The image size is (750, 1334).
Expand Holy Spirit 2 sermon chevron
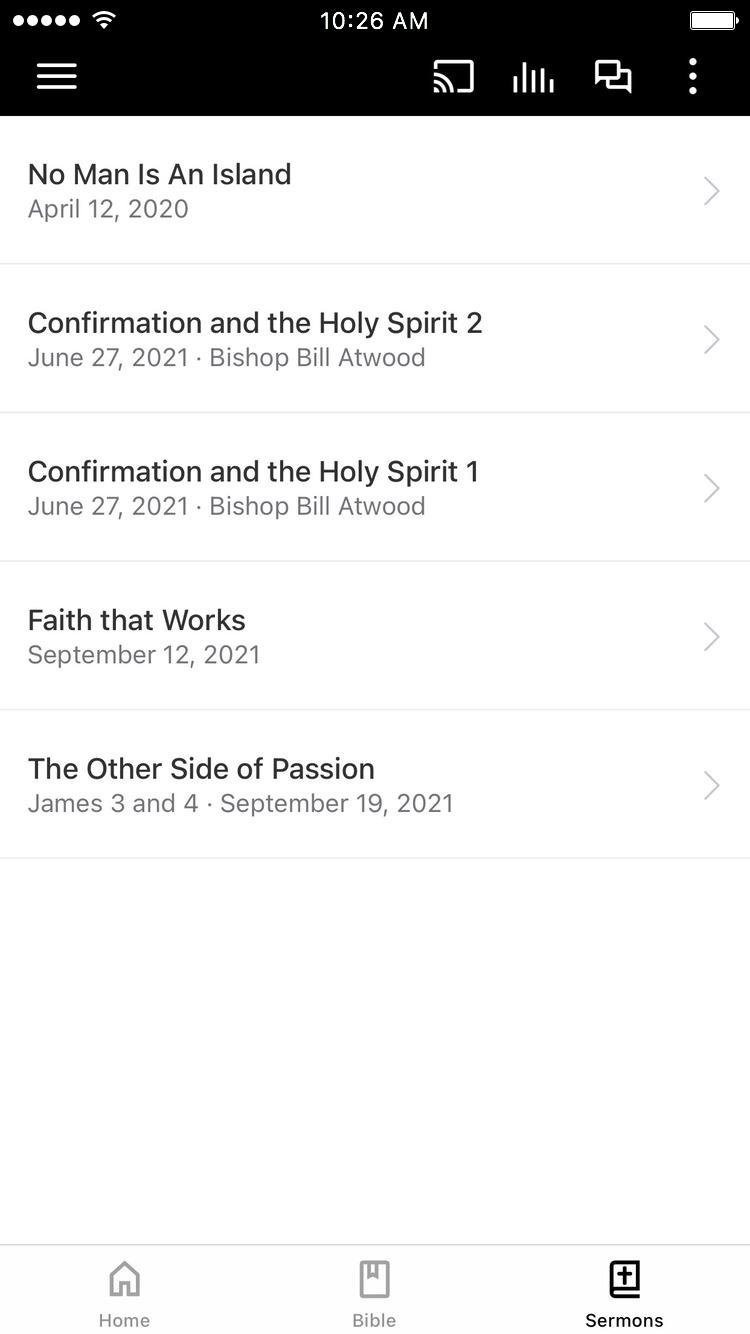pyautogui.click(x=711, y=340)
